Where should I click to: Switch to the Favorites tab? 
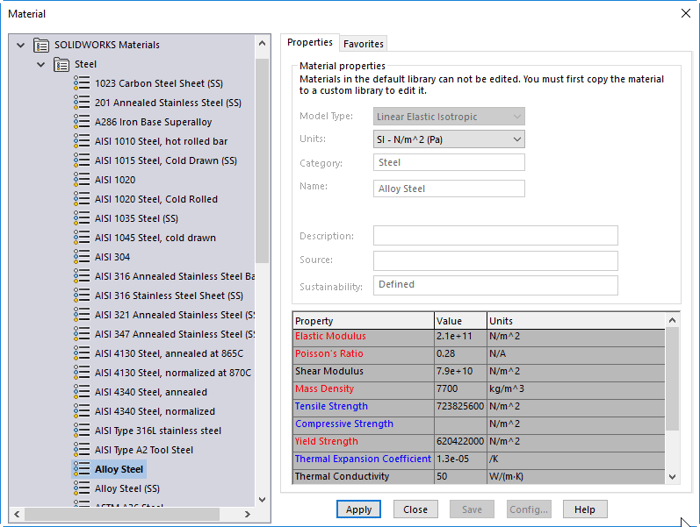point(363,44)
